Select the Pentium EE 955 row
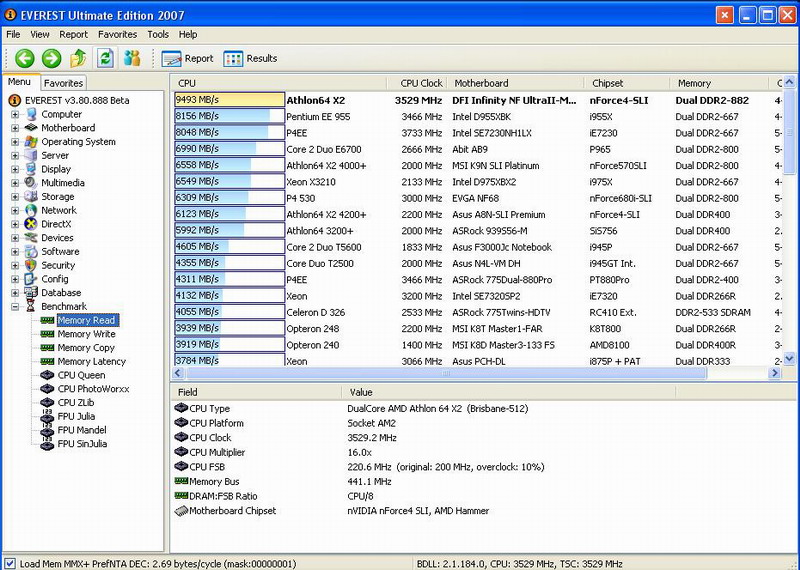The width and height of the screenshot is (800, 570). (x=477, y=116)
